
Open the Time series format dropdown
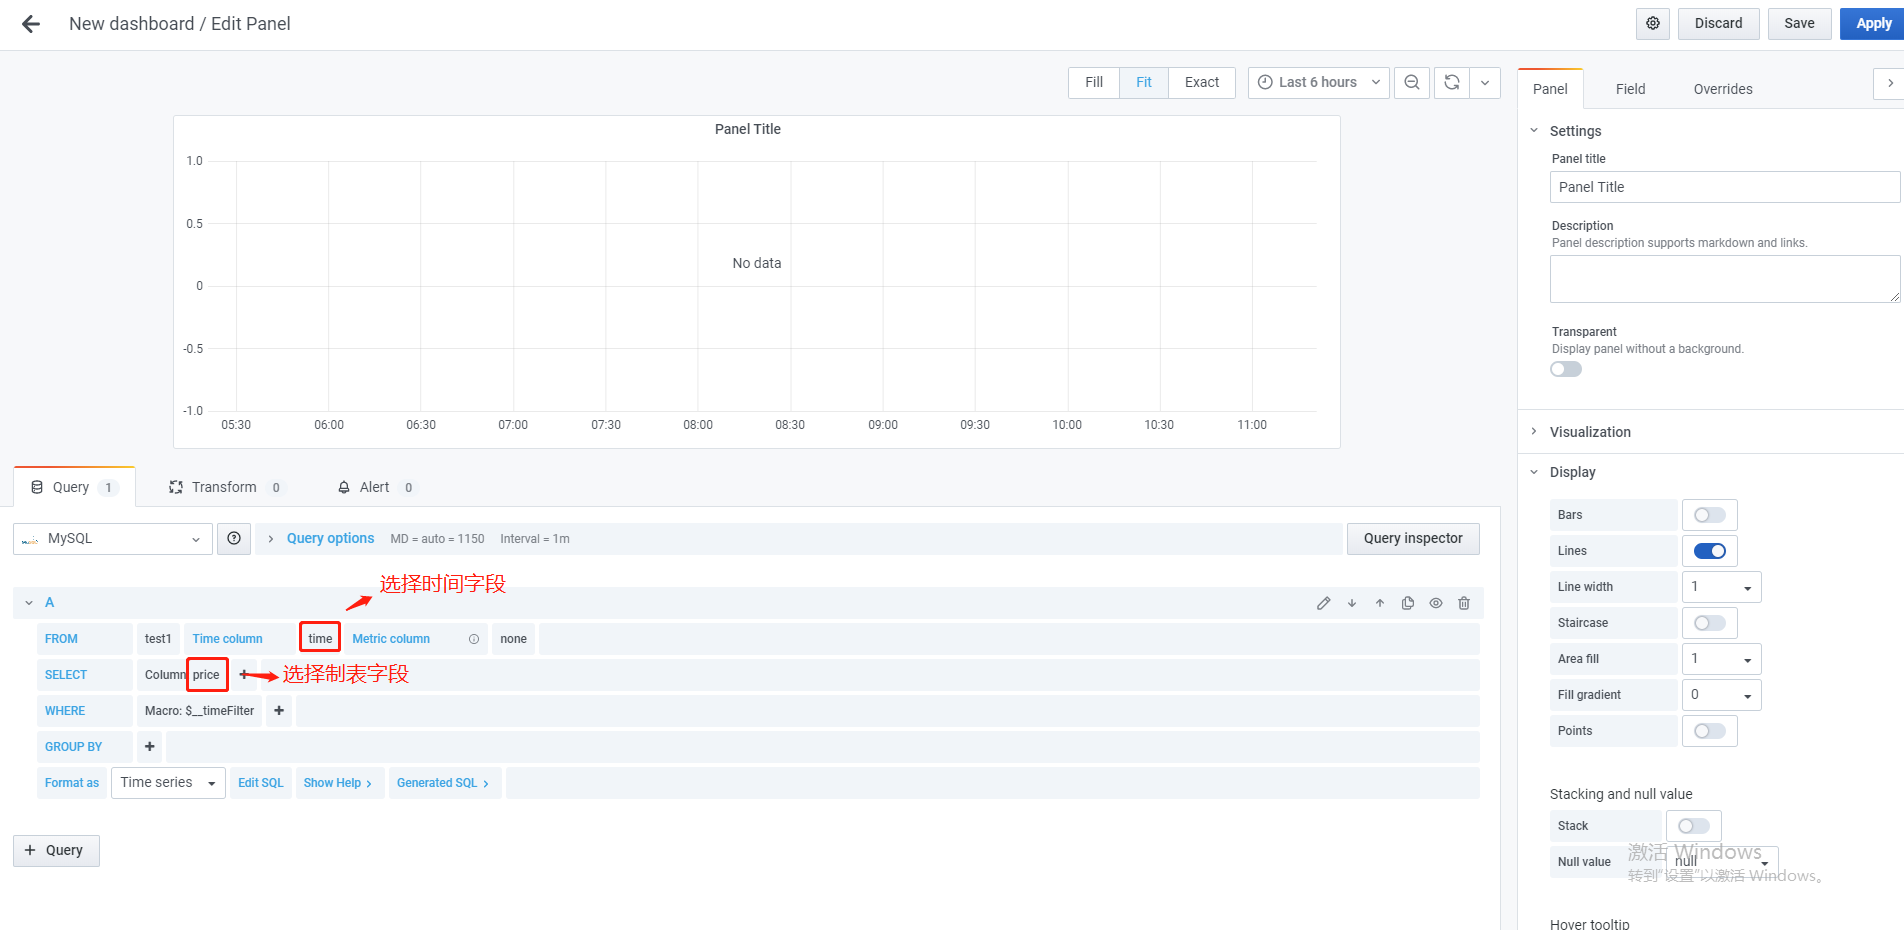(168, 783)
